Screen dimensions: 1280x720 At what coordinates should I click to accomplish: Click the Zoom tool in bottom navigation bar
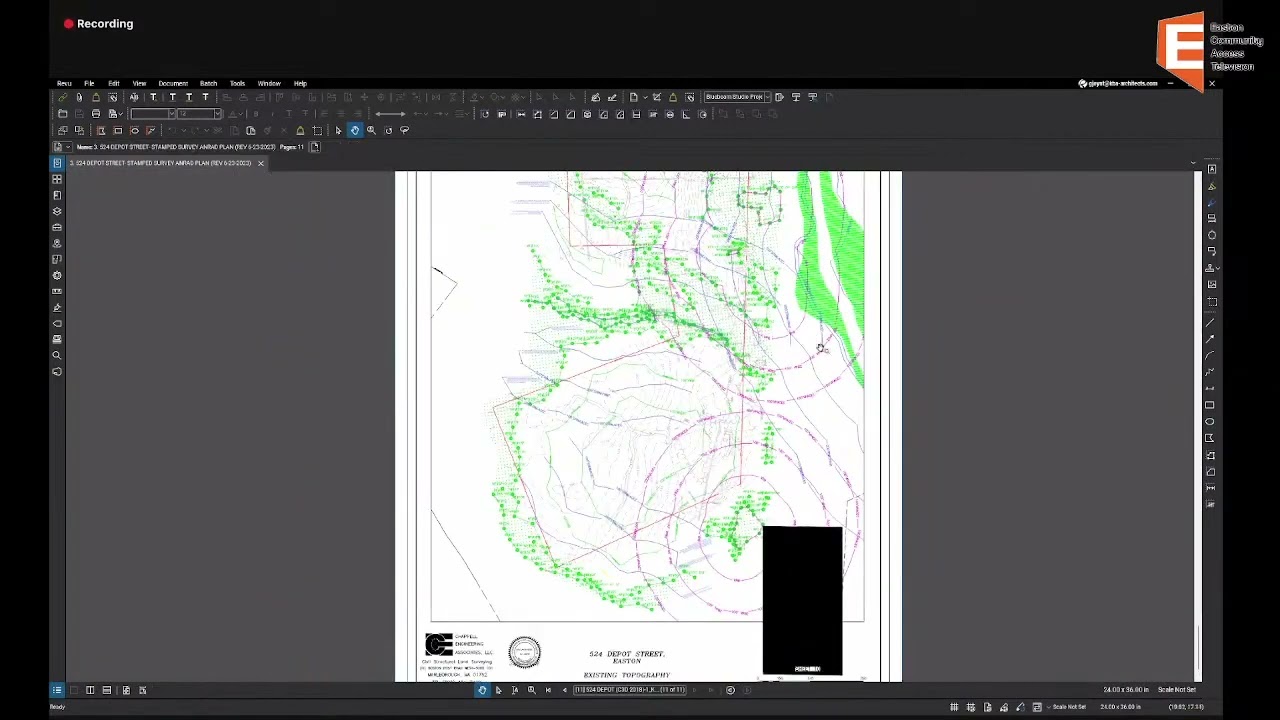531,690
